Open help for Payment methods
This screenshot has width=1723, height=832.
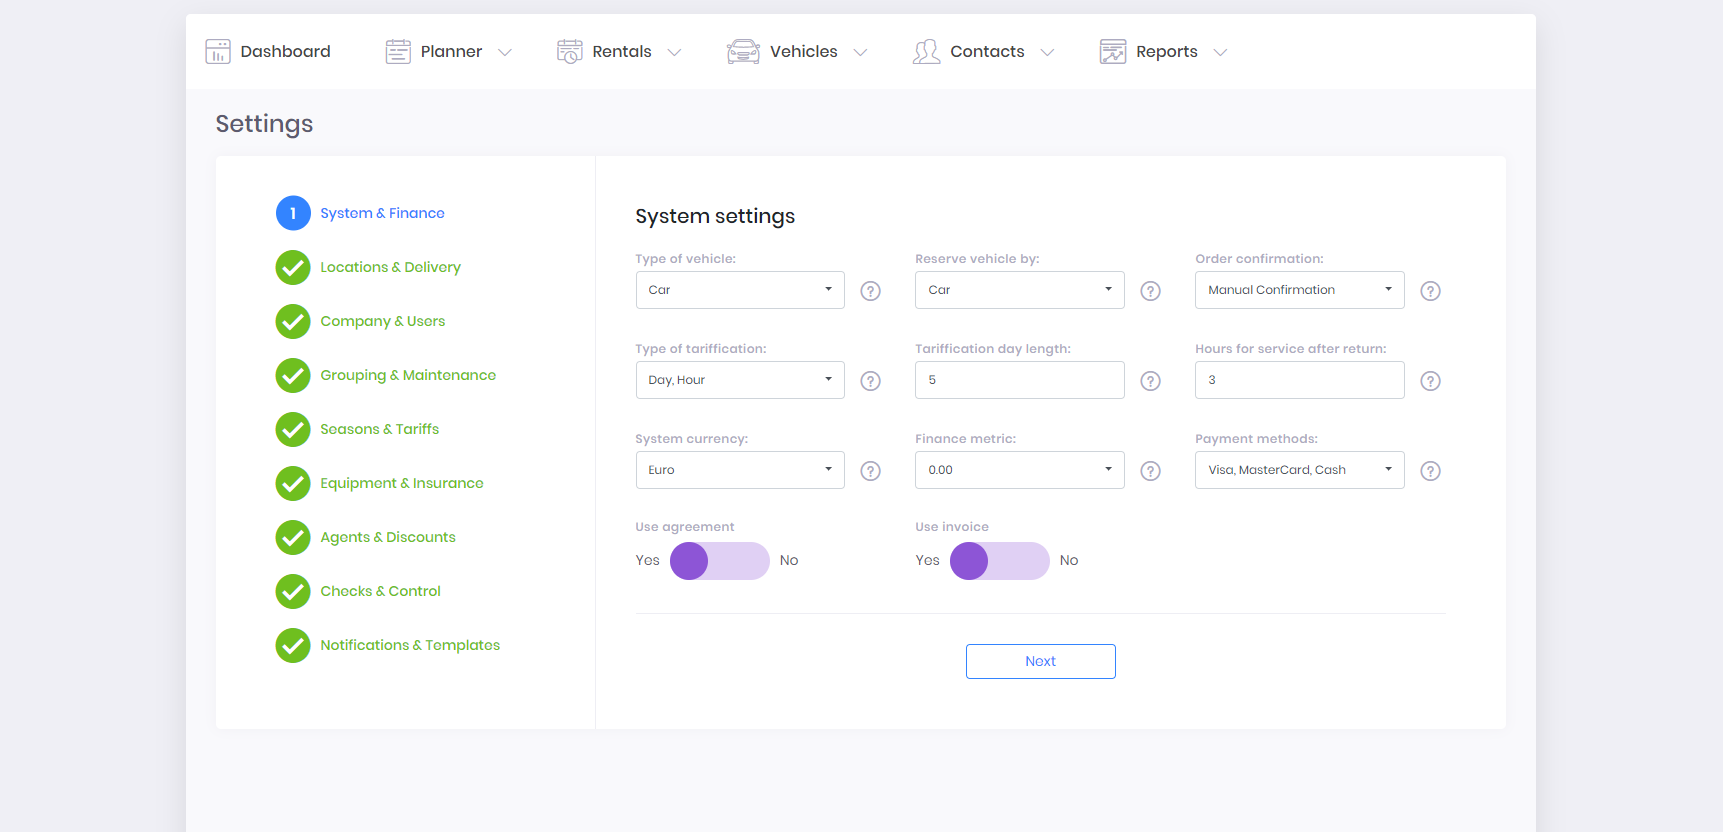1431,471
